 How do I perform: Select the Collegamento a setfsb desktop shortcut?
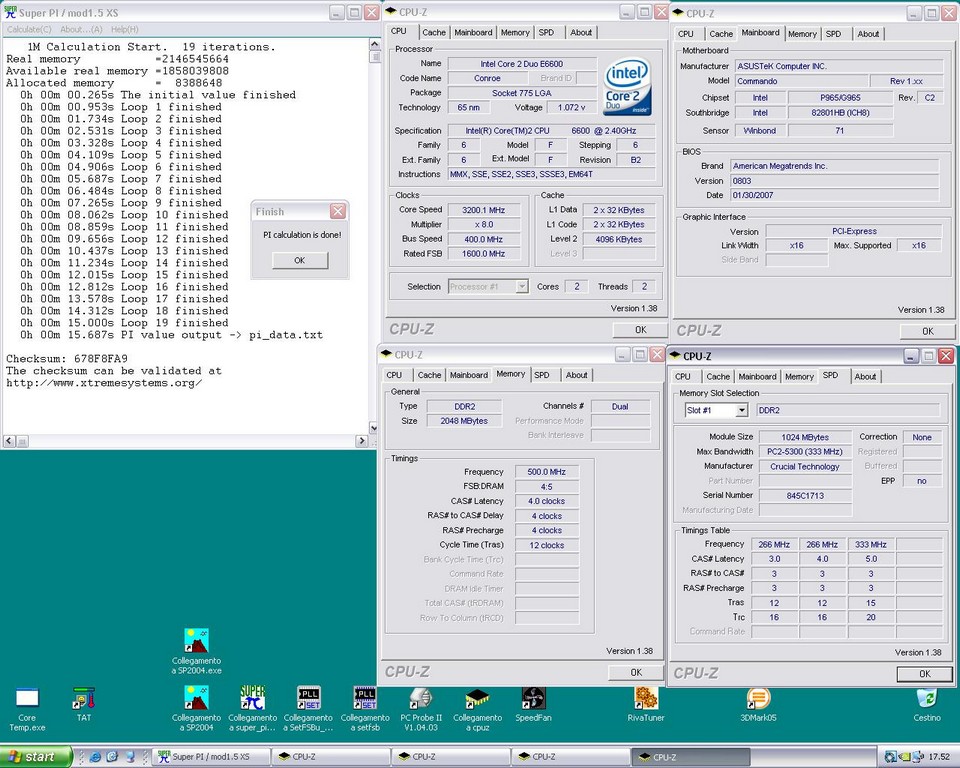[x=365, y=709]
